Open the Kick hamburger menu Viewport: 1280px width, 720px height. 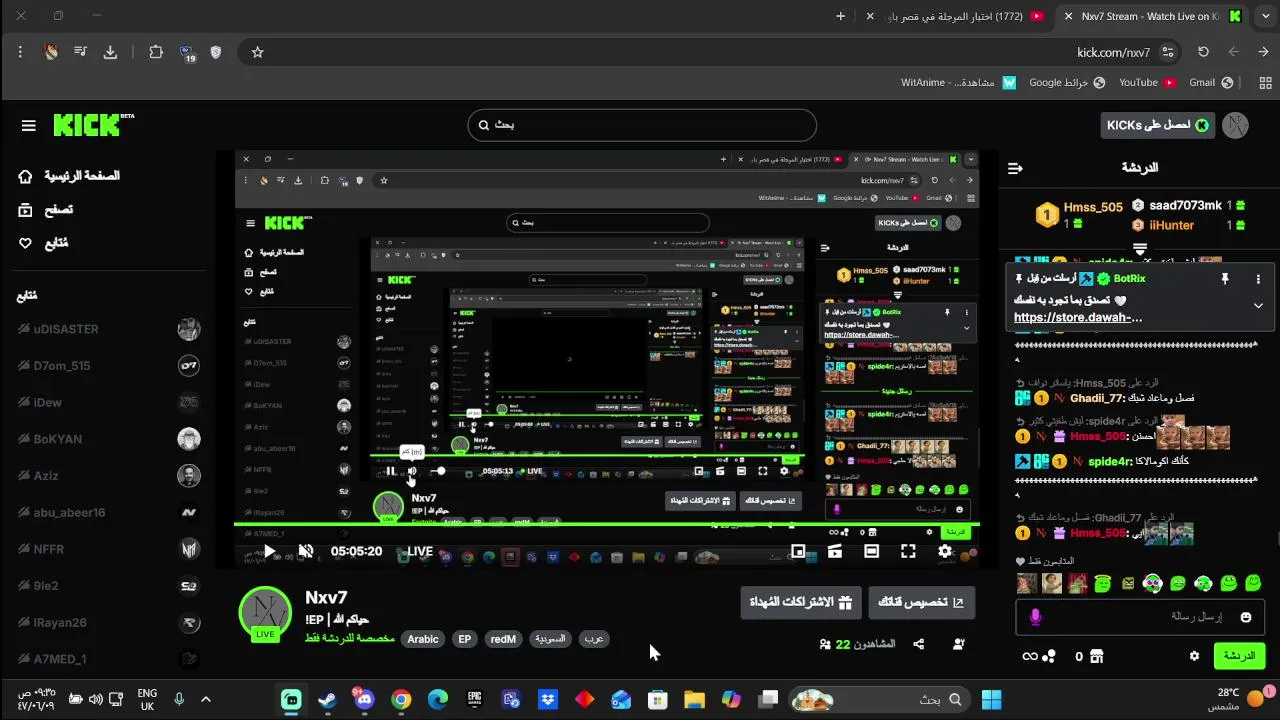[x=28, y=126]
